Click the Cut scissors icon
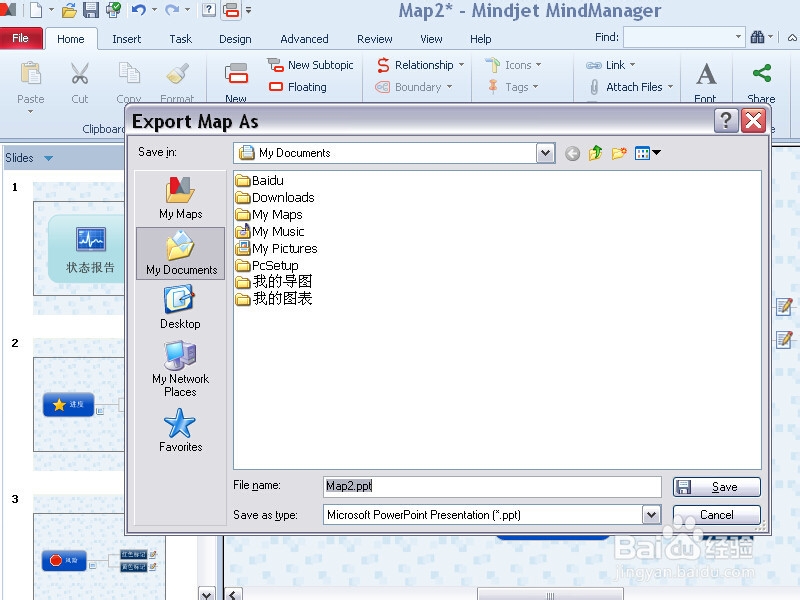 click(x=80, y=74)
